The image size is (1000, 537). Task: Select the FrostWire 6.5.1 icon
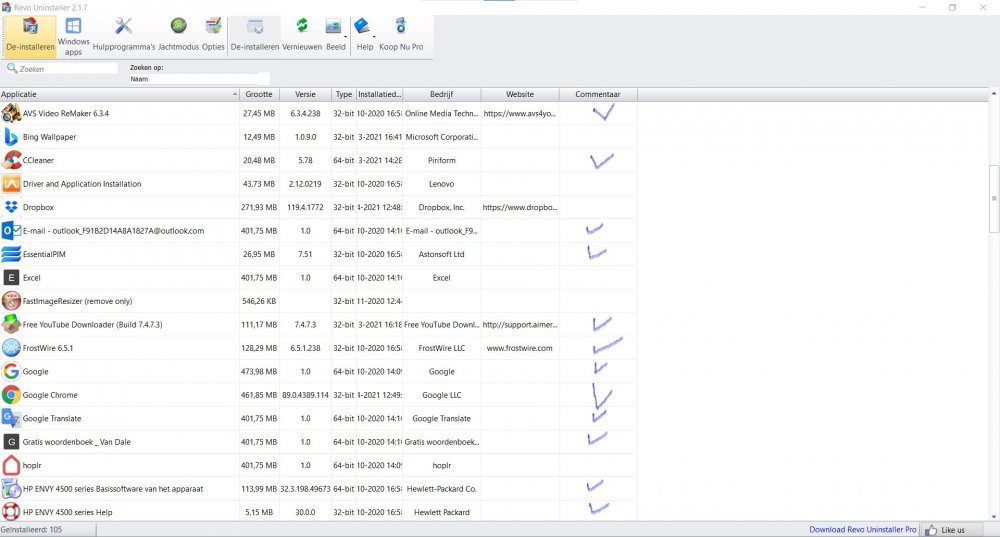point(11,348)
